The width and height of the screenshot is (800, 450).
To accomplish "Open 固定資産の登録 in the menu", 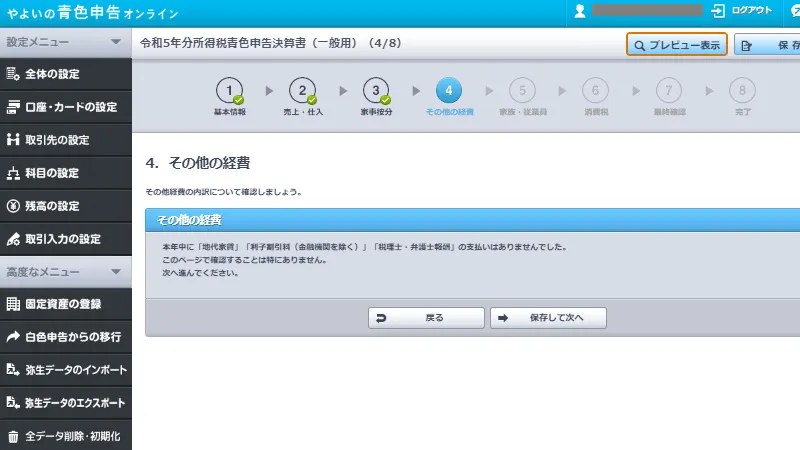I will tap(66, 304).
